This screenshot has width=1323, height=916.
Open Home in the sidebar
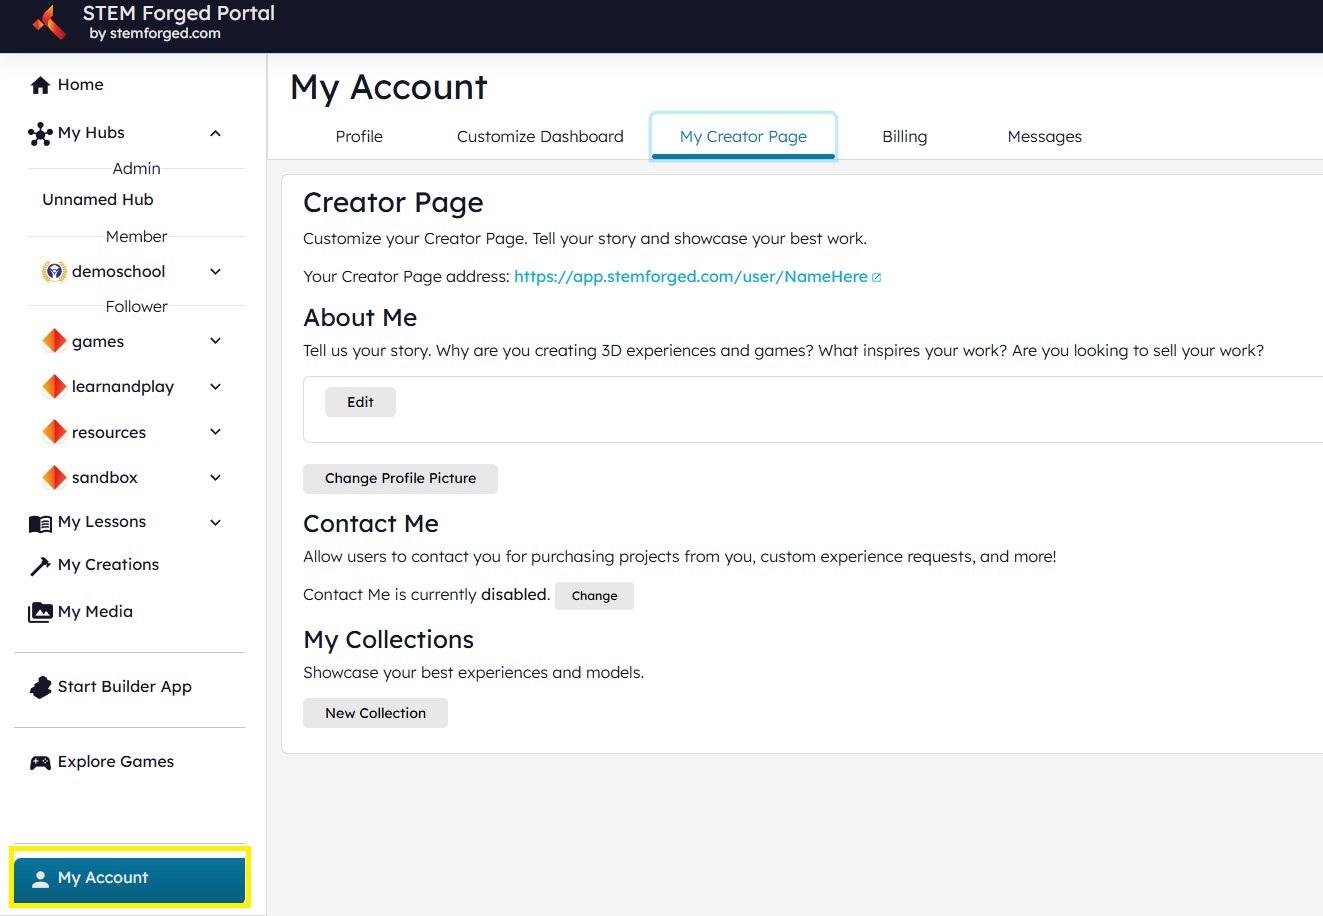pos(80,85)
